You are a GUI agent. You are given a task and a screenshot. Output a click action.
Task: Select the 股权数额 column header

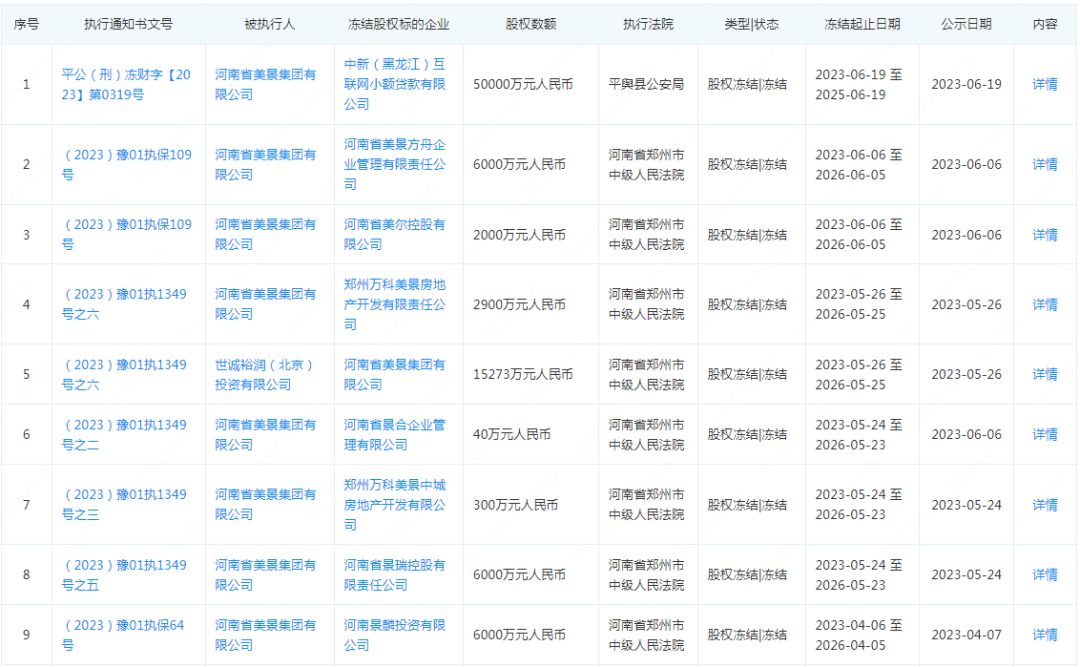click(x=530, y=24)
